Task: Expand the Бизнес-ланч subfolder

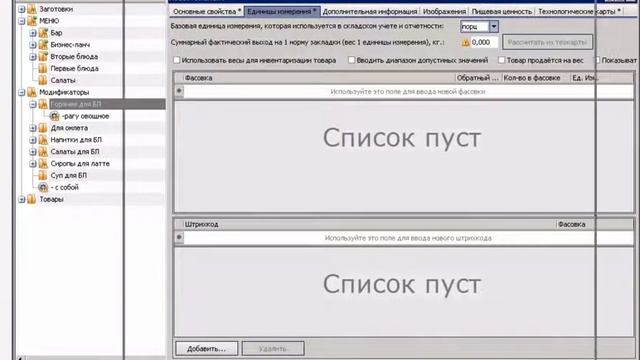Action: [33, 44]
